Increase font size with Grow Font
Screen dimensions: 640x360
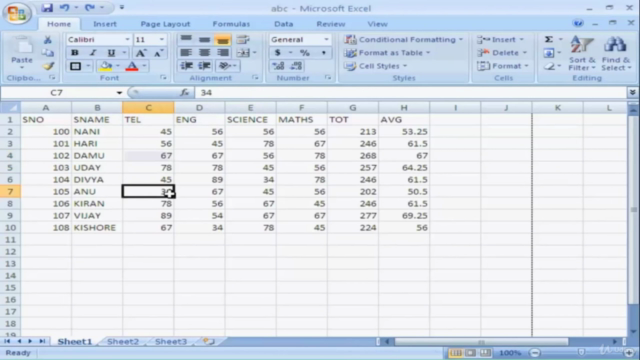pyautogui.click(x=140, y=53)
